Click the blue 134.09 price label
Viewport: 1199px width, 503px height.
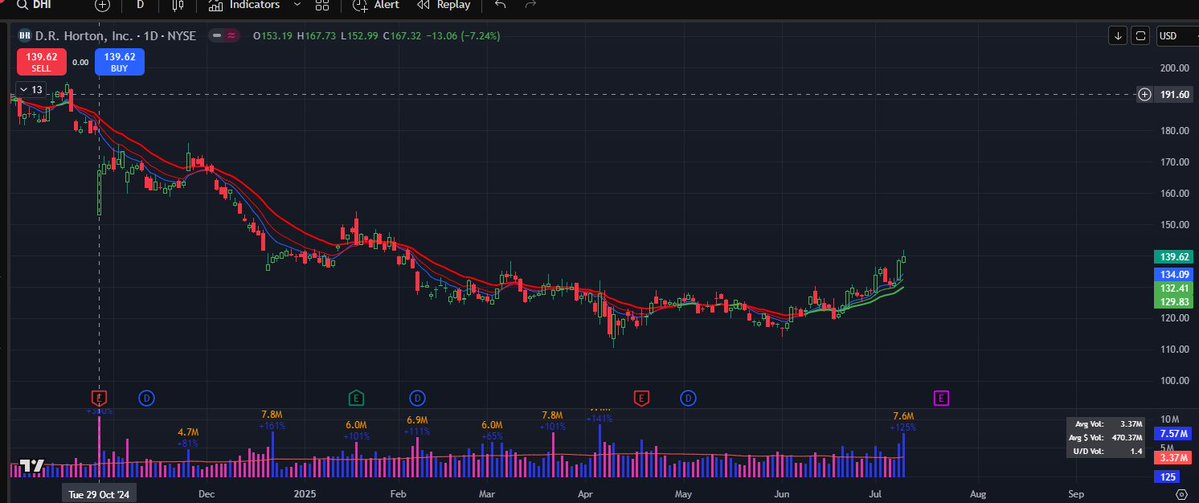tap(1174, 274)
